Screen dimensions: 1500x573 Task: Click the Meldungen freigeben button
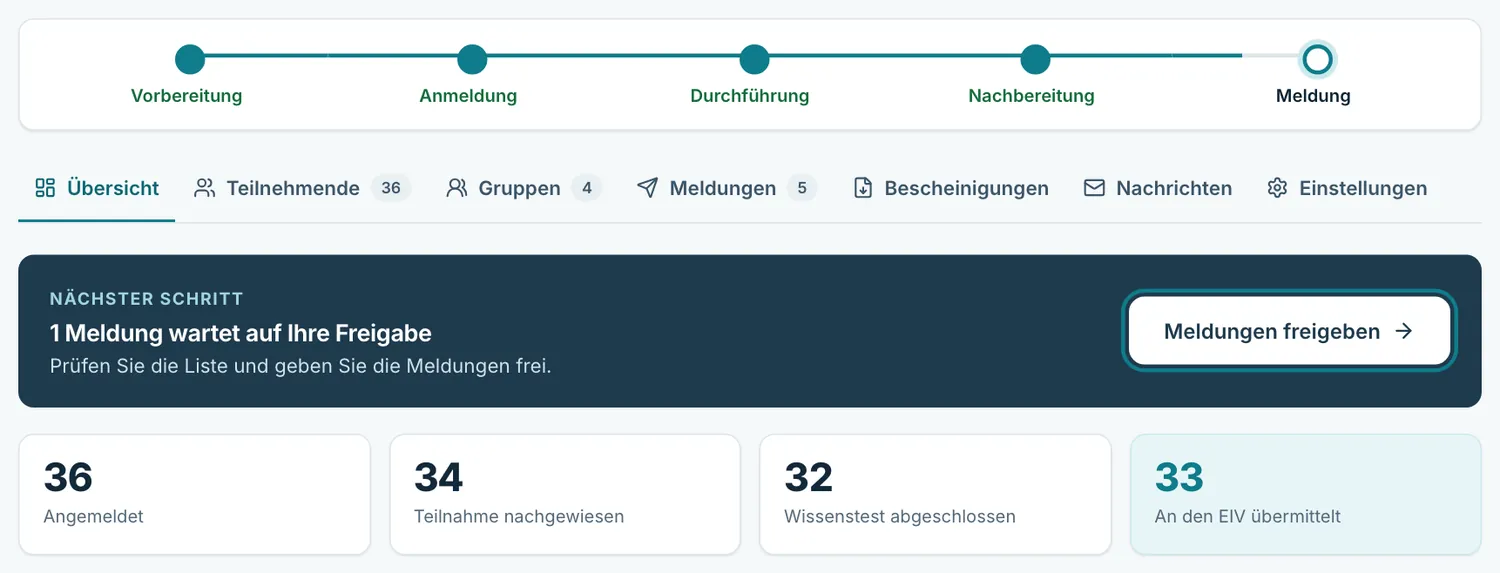tap(1289, 331)
